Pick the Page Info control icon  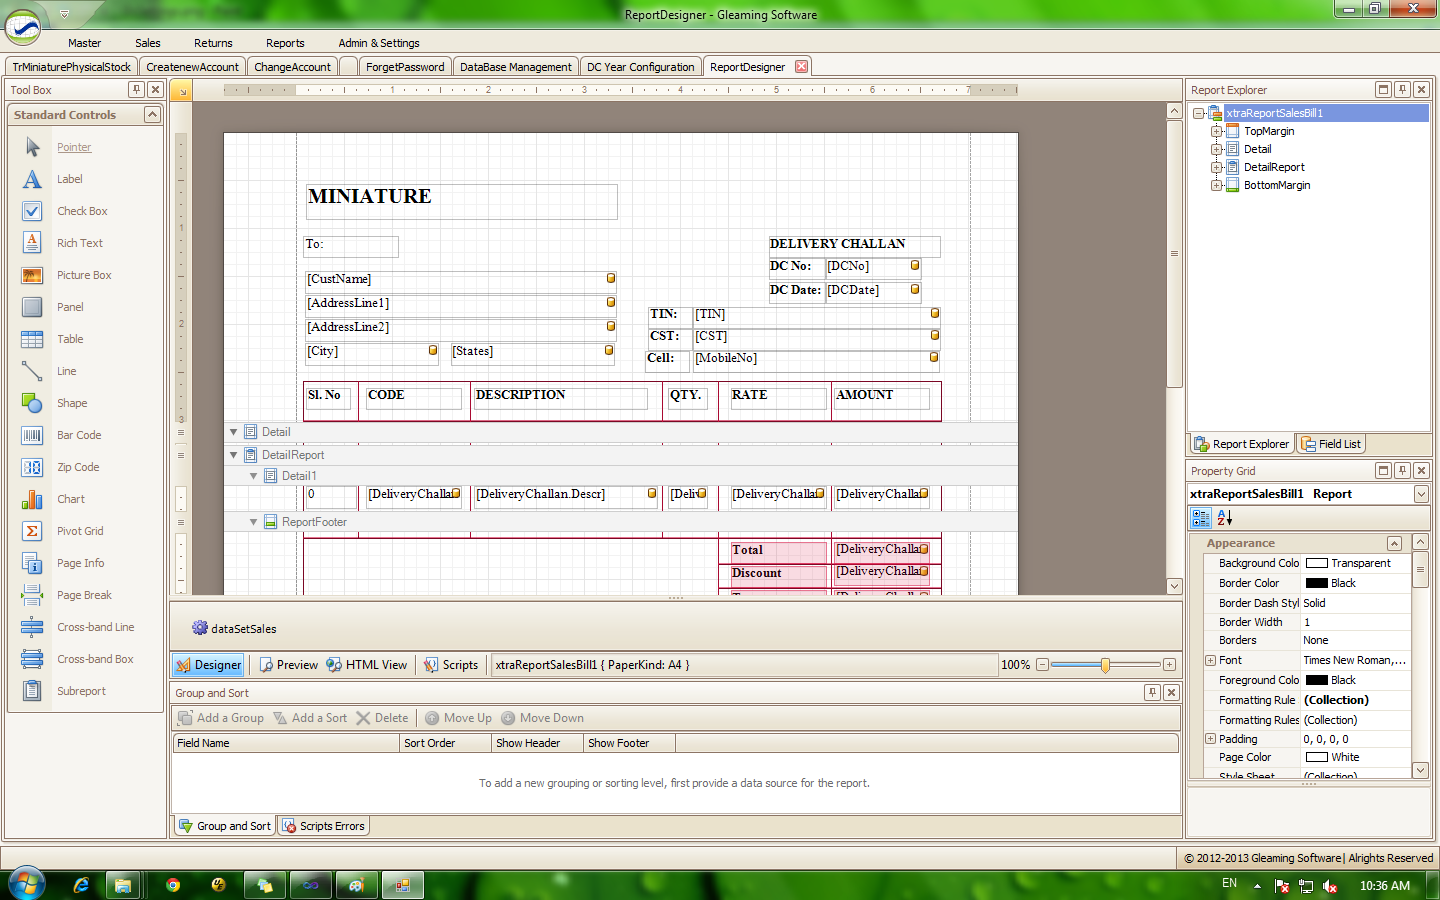tap(32, 563)
